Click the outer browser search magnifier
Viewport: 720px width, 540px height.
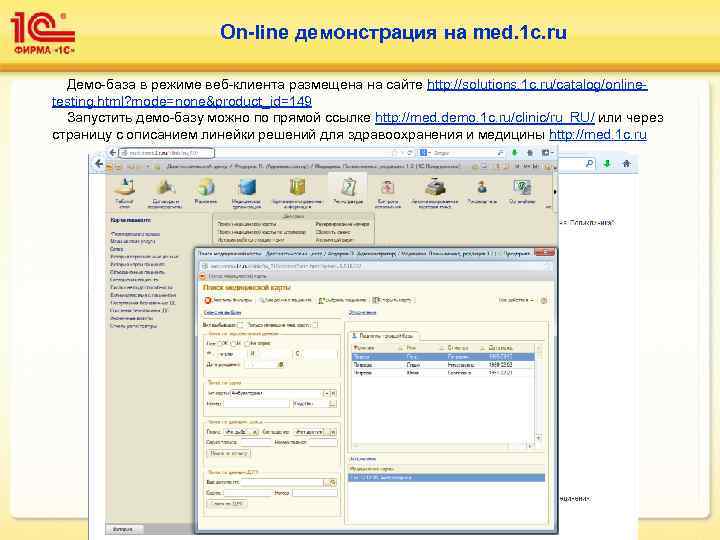[589, 163]
